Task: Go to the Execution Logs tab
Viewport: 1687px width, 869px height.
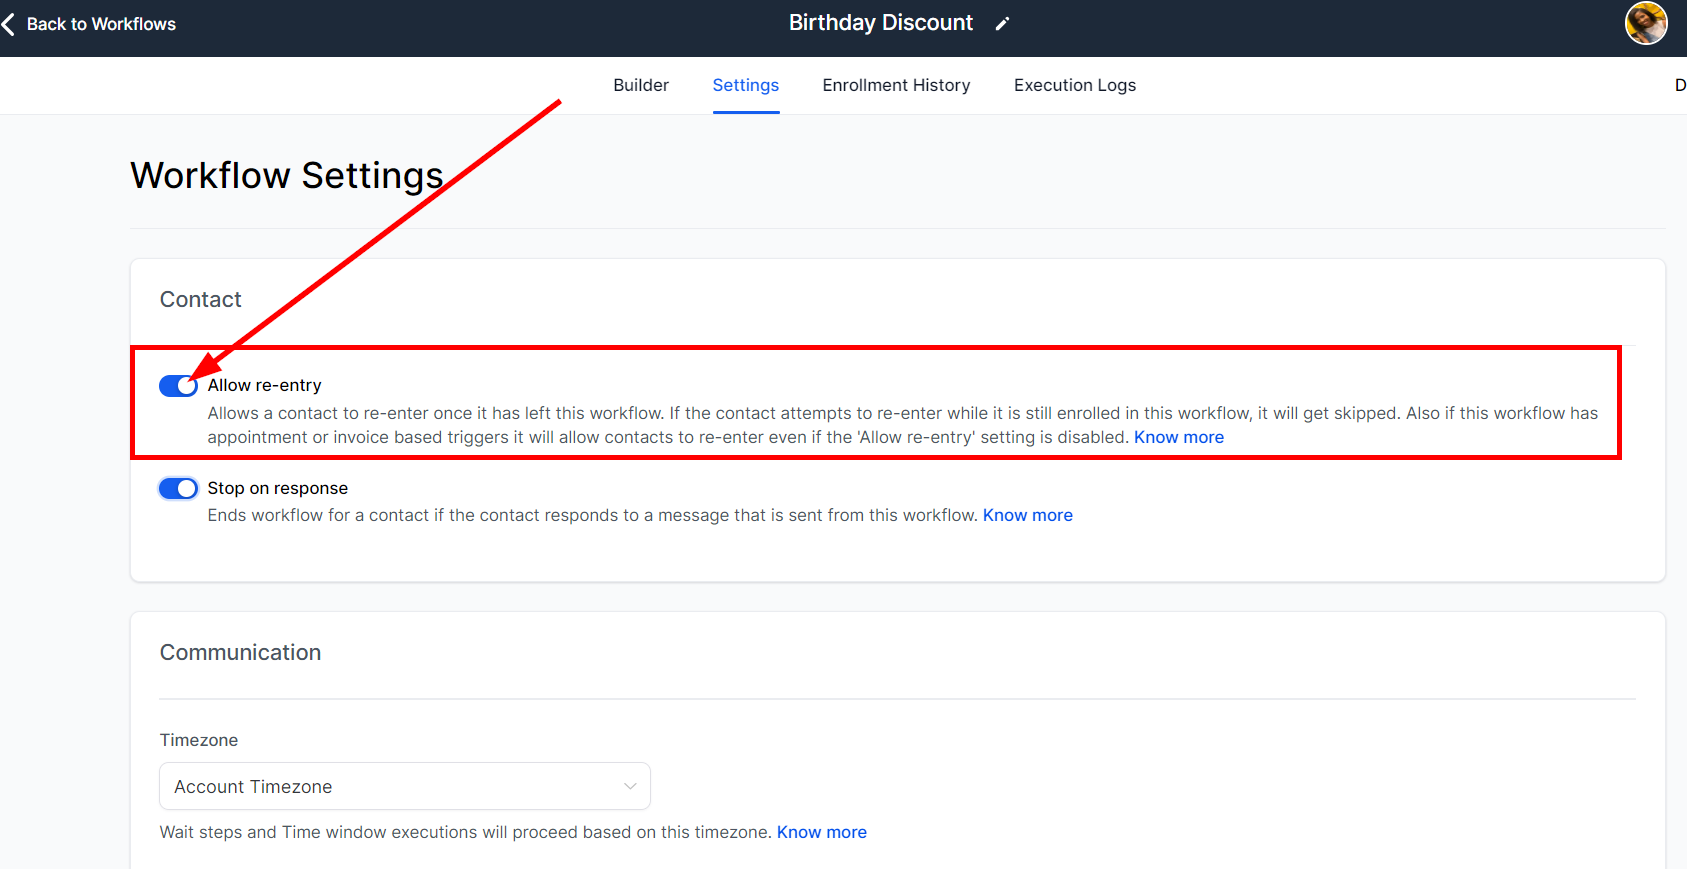Action: pyautogui.click(x=1074, y=85)
